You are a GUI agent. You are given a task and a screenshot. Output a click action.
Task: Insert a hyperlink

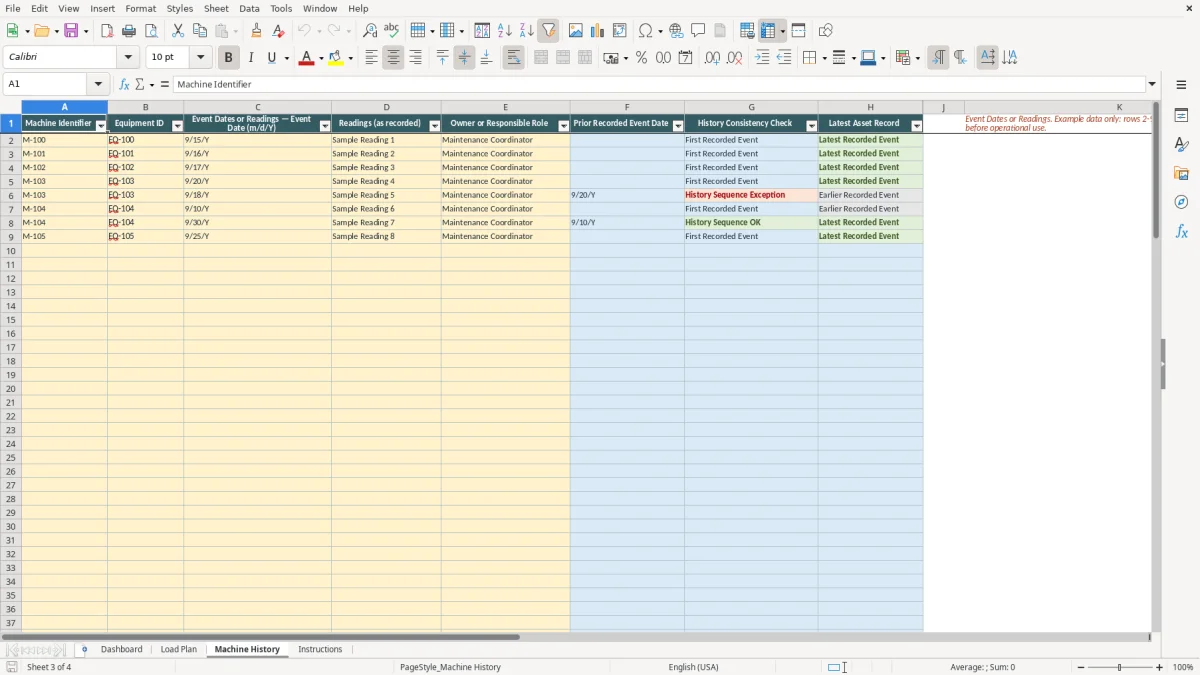coord(676,31)
